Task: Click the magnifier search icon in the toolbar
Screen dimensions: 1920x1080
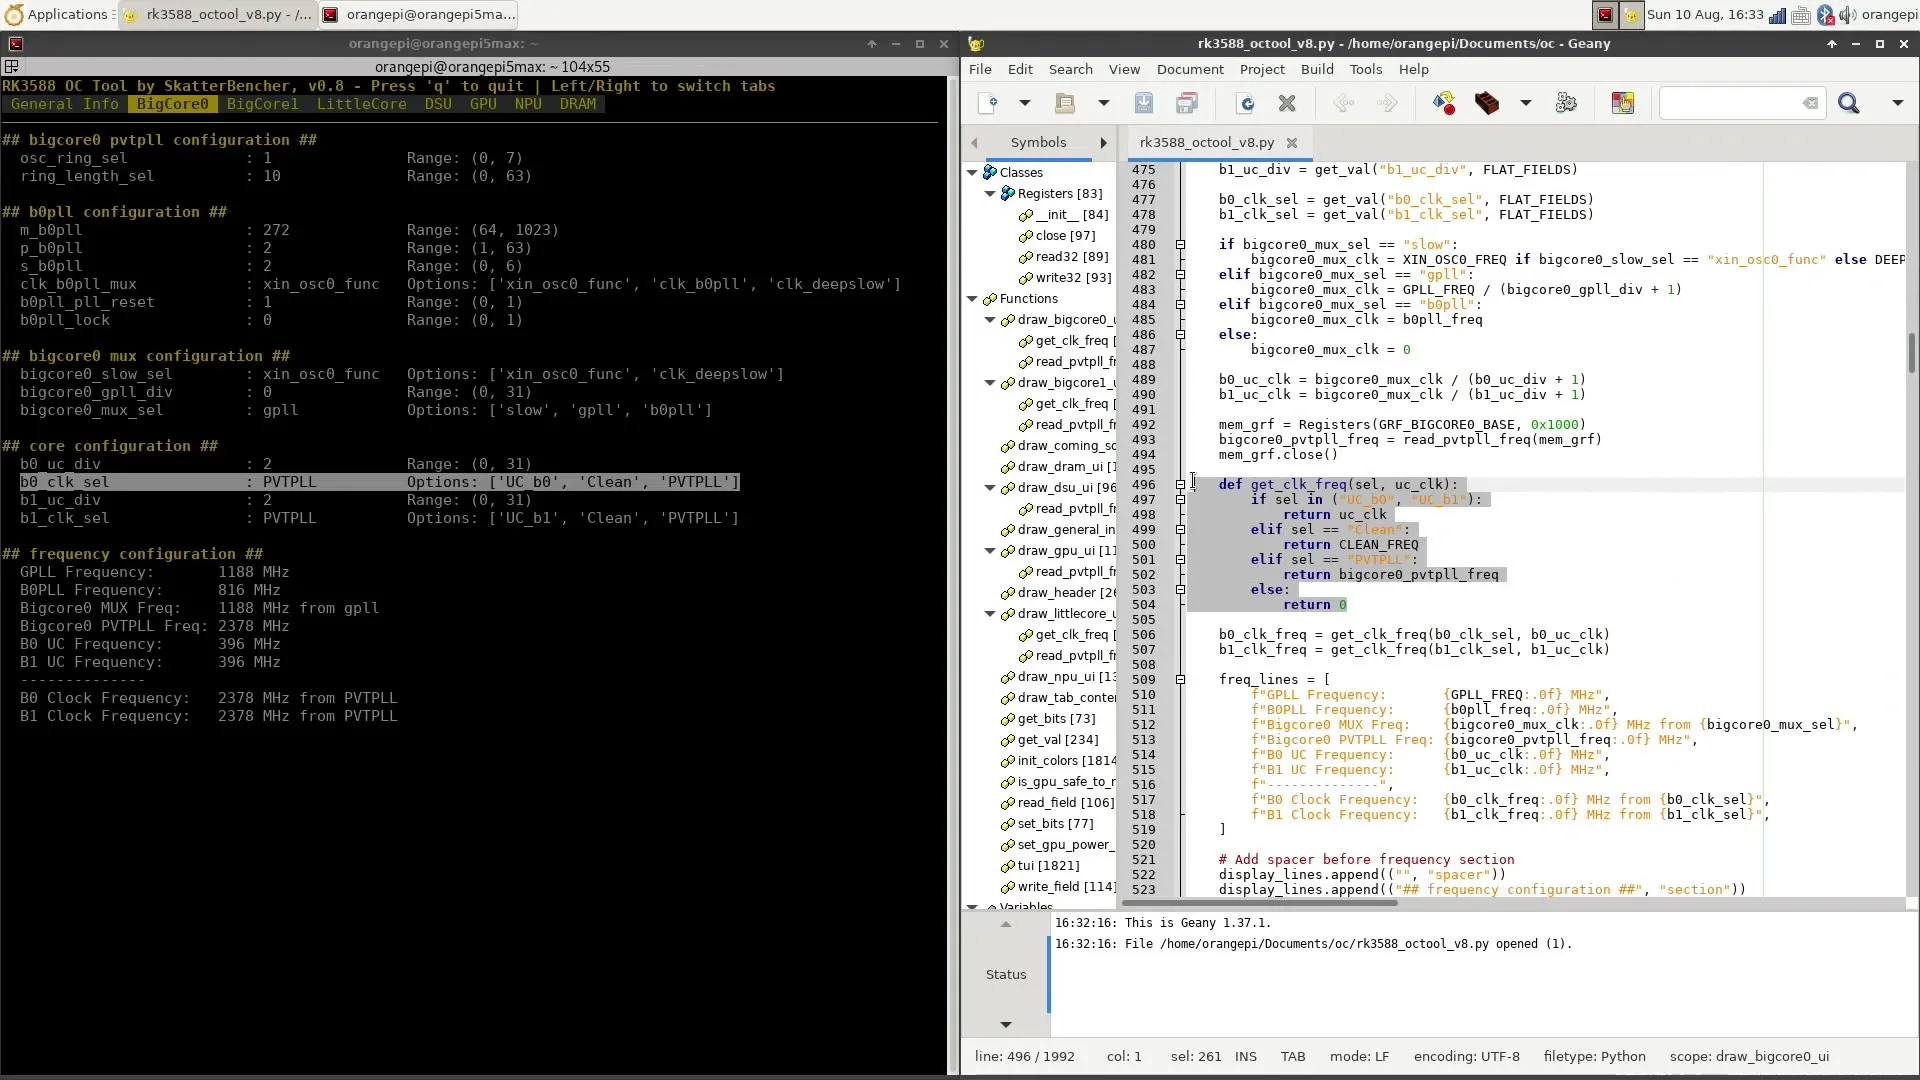Action: click(1848, 103)
